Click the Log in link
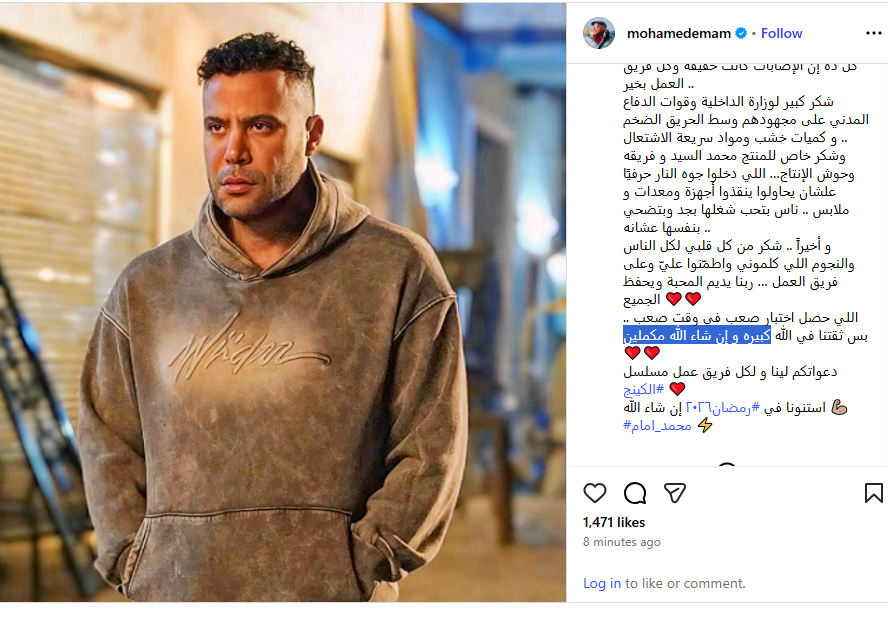The width and height of the screenshot is (888, 622). pos(602,583)
